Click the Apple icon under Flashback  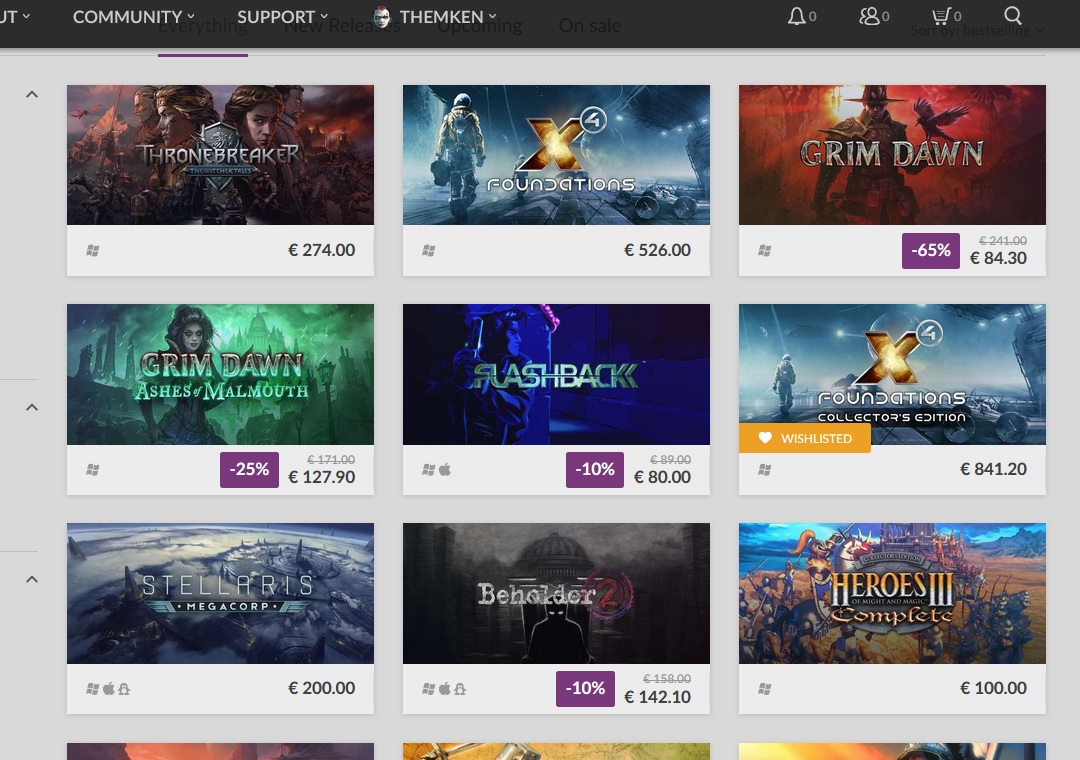point(445,469)
